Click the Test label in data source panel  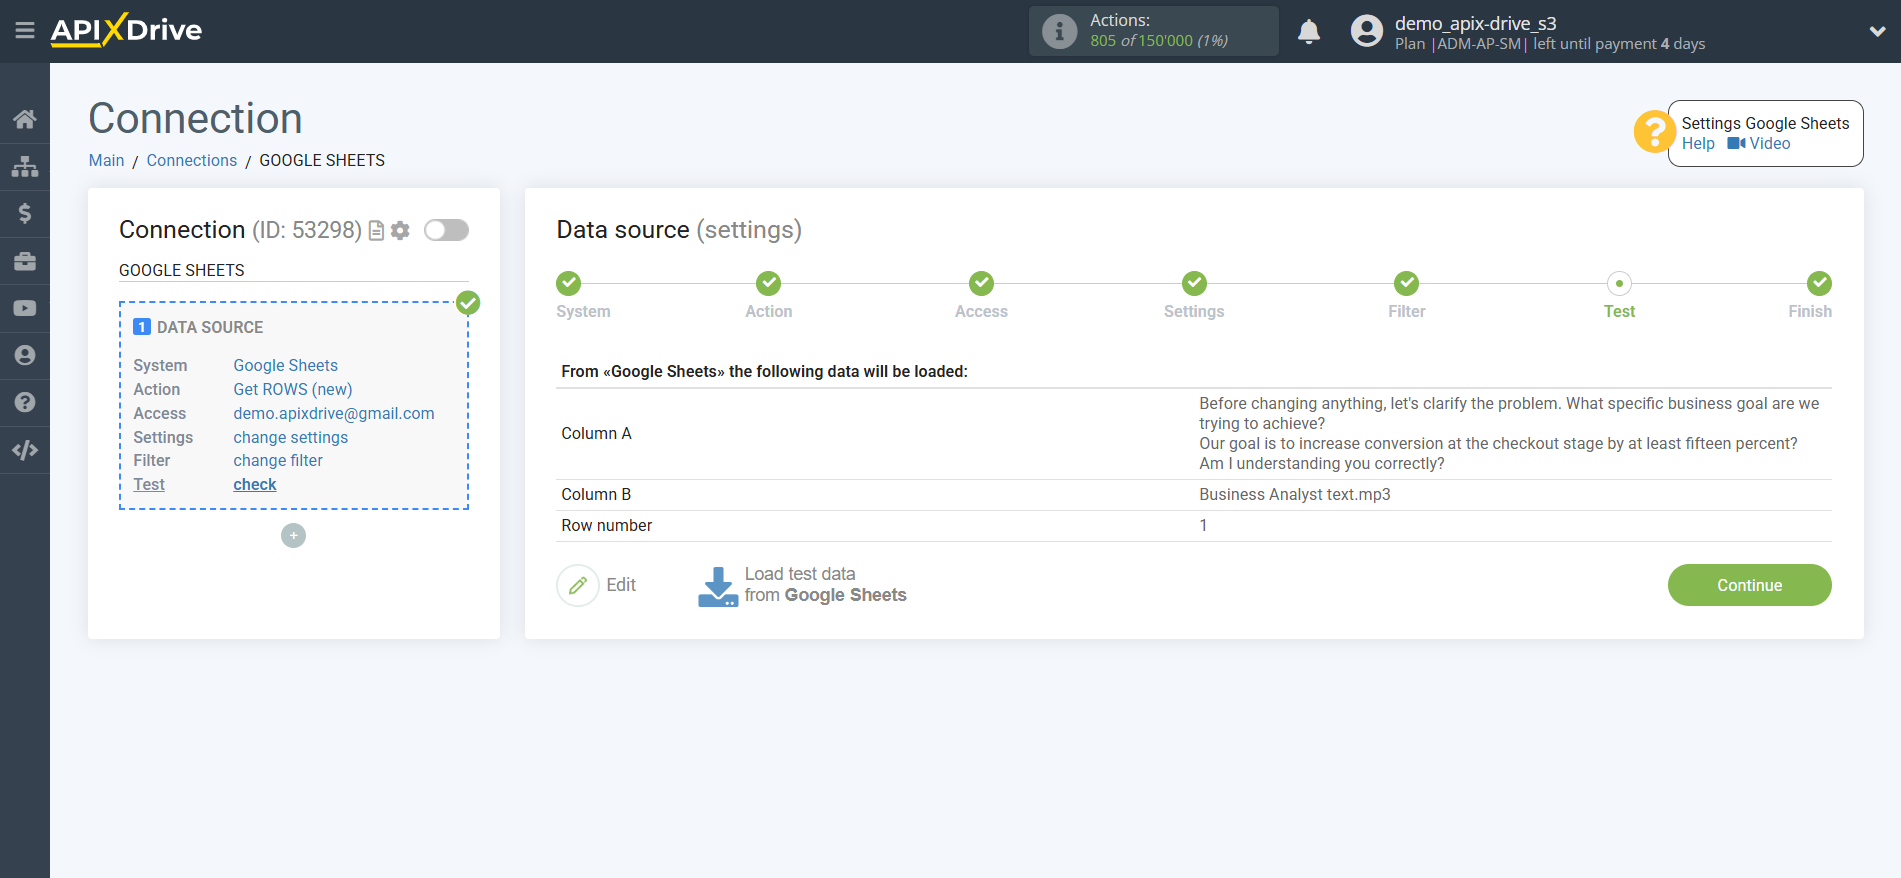[149, 484]
